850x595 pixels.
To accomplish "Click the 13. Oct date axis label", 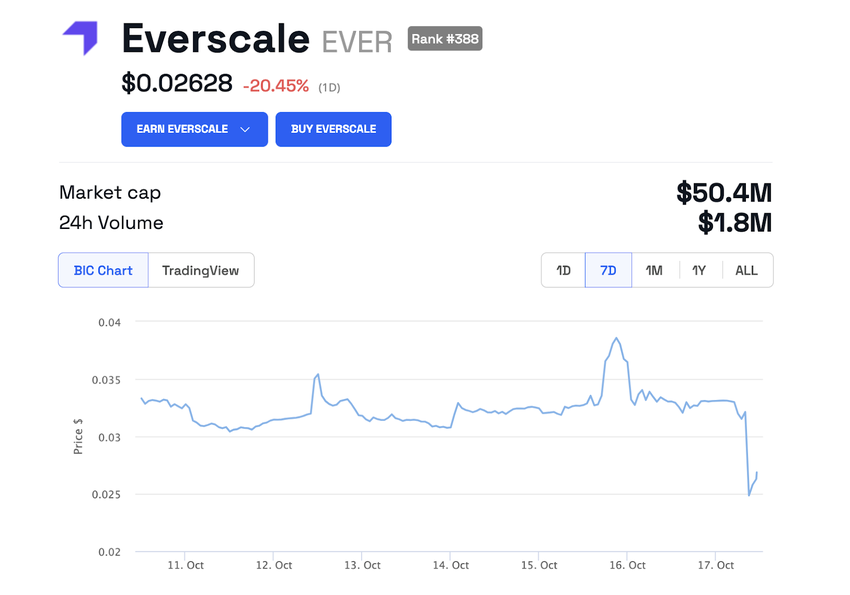I will point(362,565).
